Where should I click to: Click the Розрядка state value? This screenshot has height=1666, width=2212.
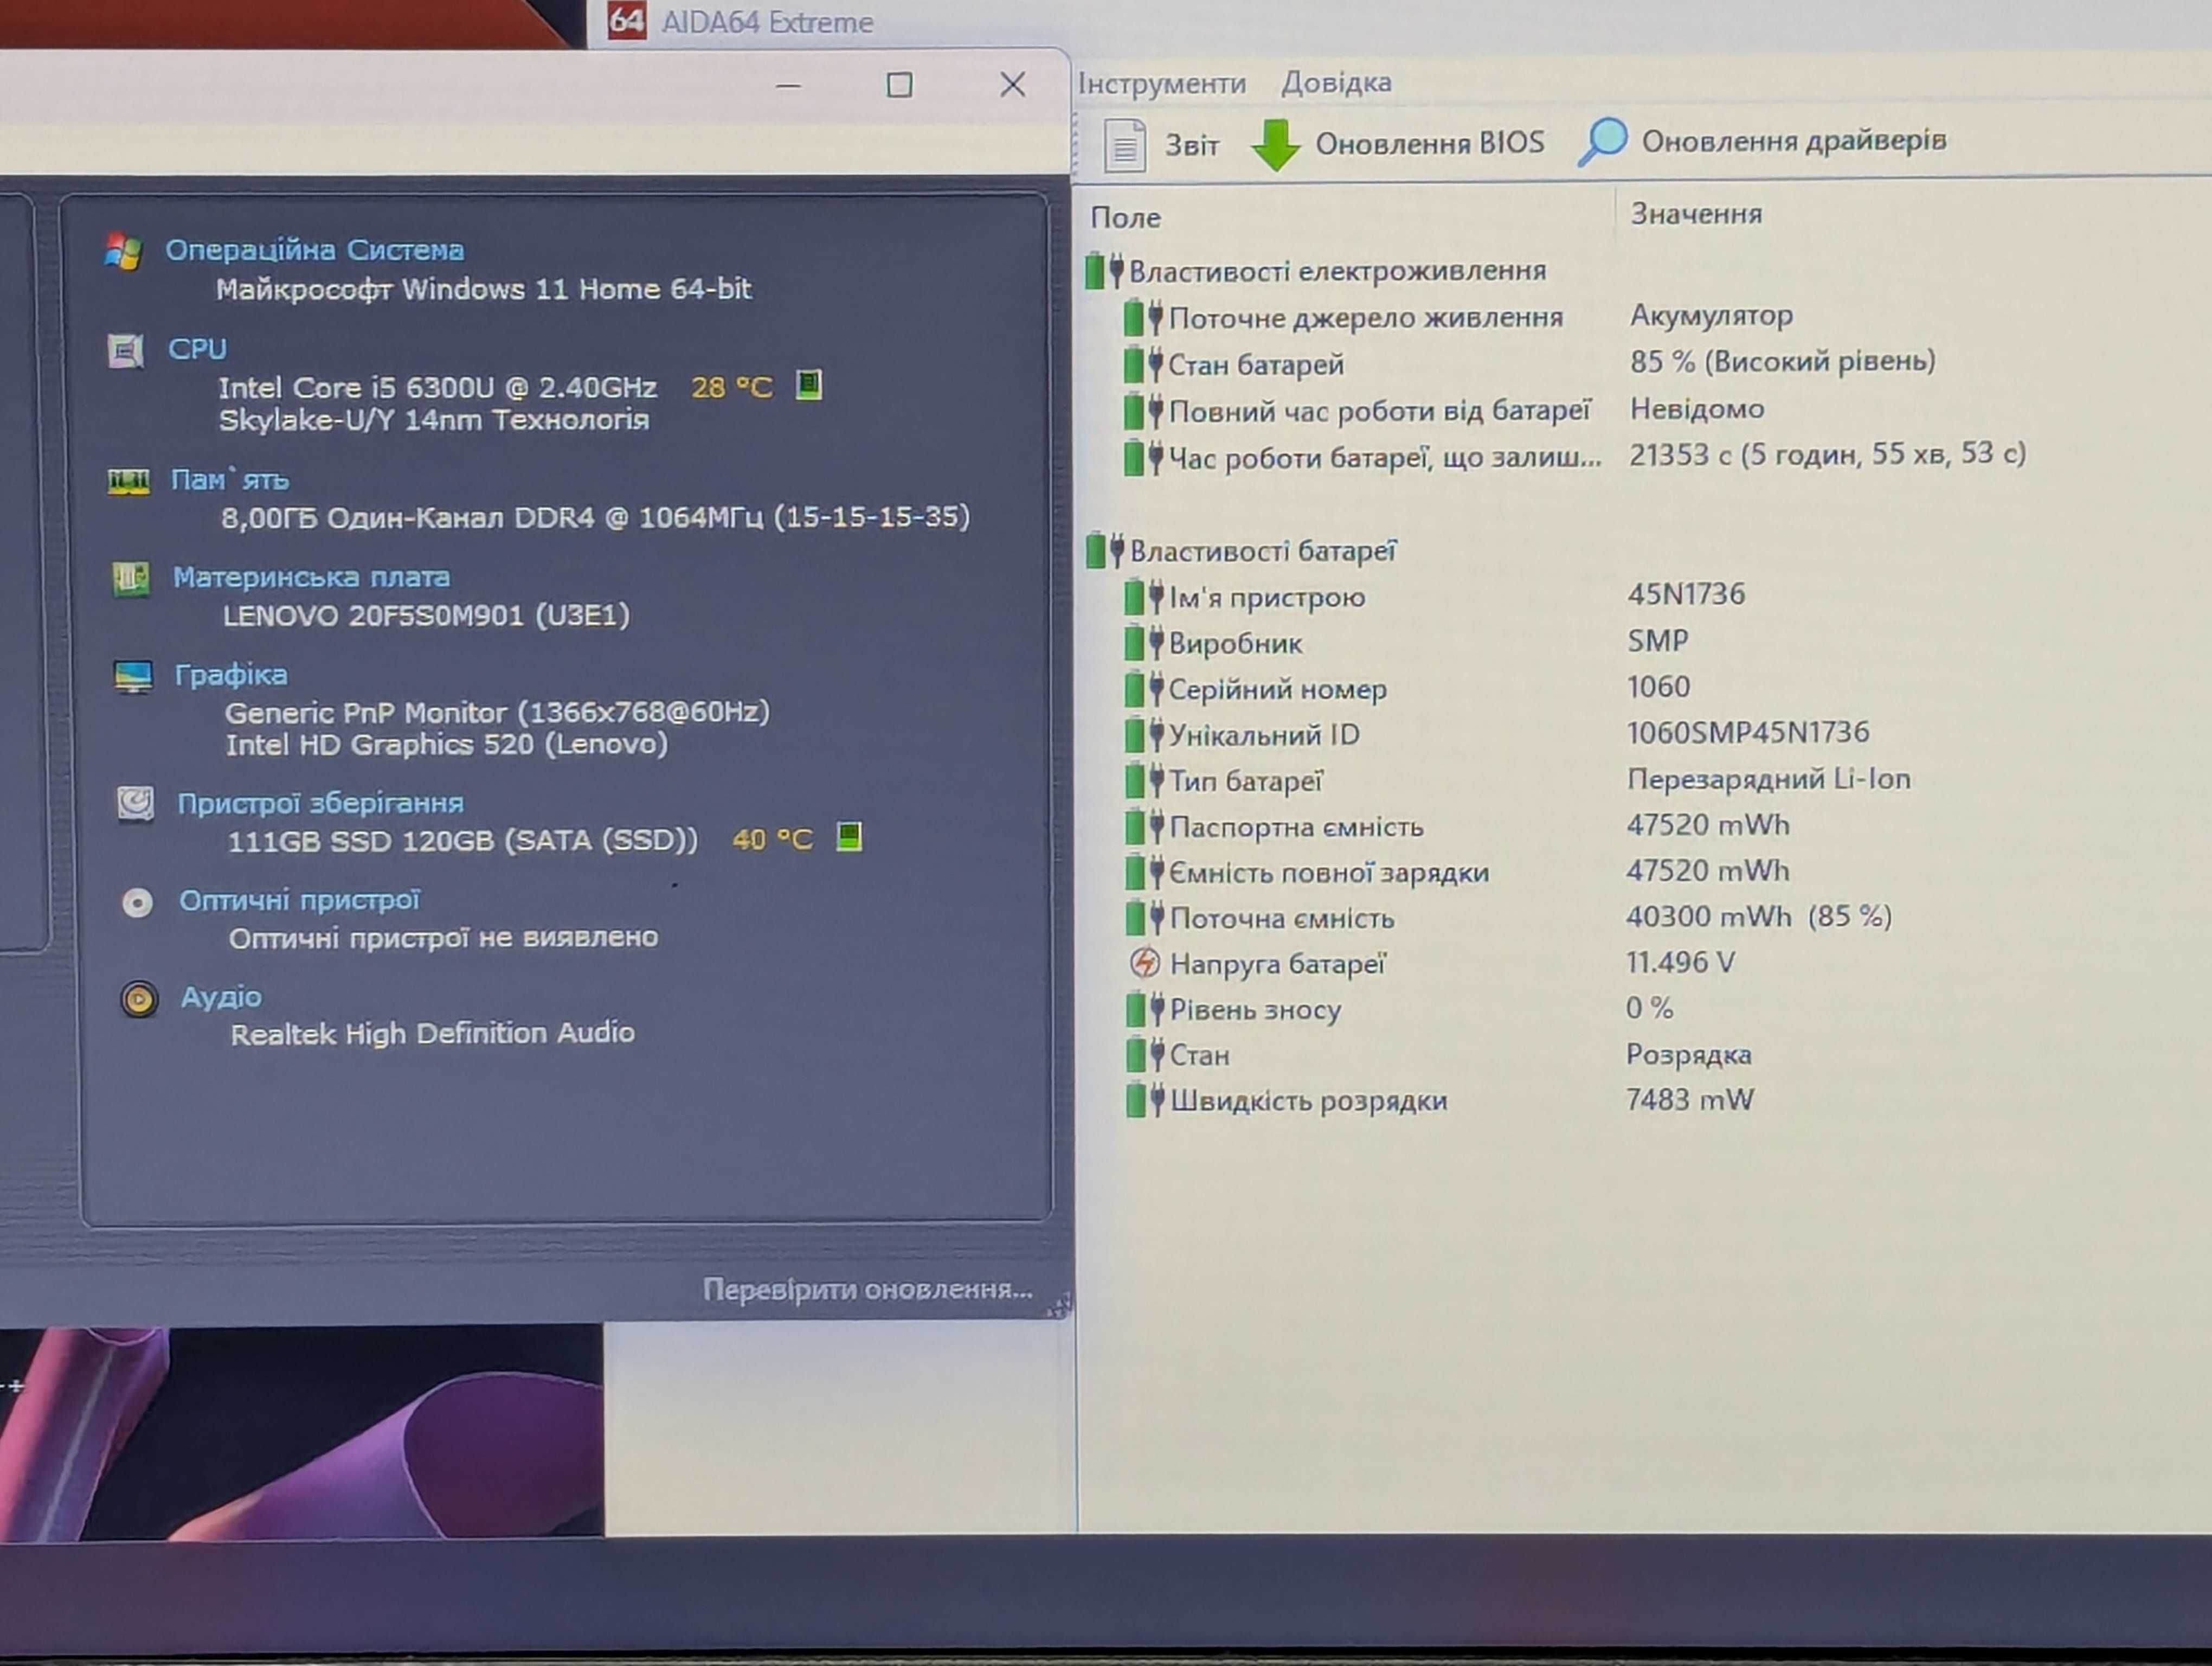pyautogui.click(x=1688, y=1054)
